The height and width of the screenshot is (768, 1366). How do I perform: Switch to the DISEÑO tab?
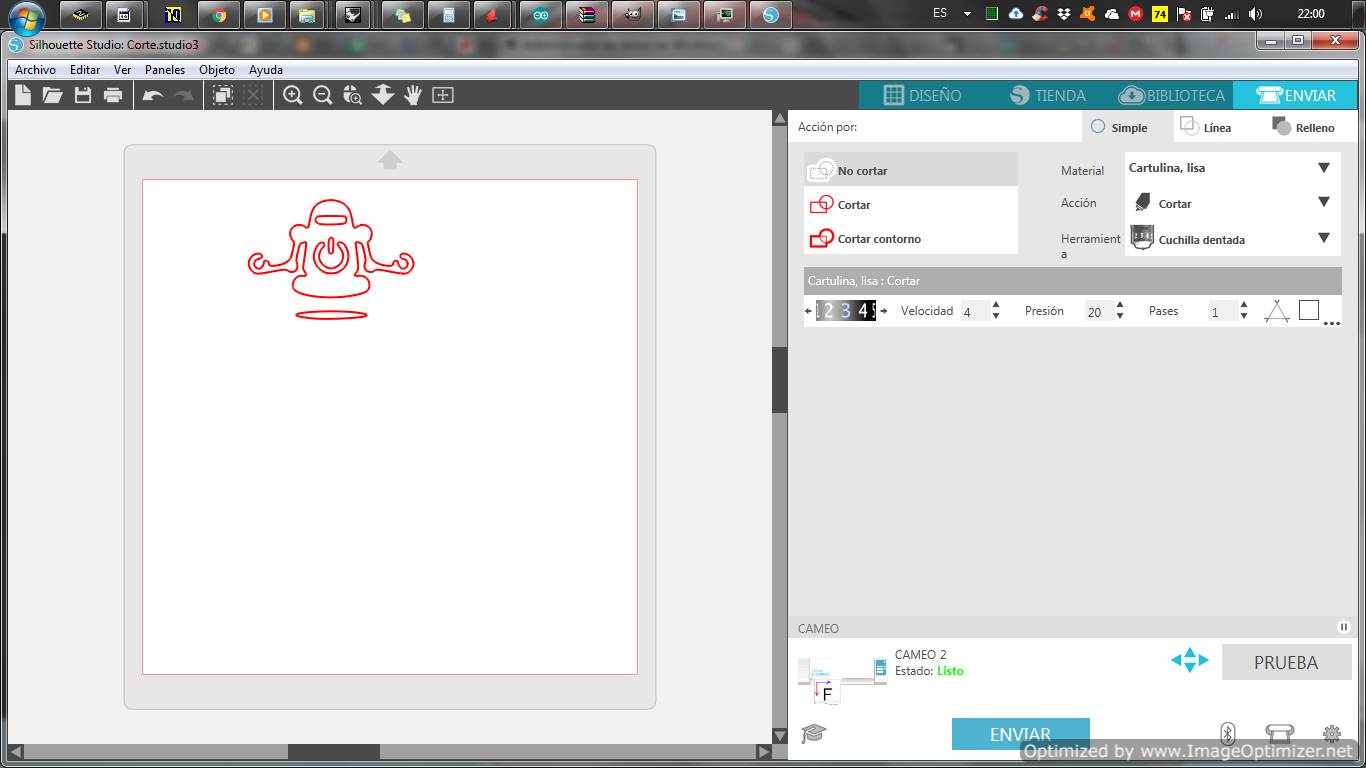pos(922,95)
